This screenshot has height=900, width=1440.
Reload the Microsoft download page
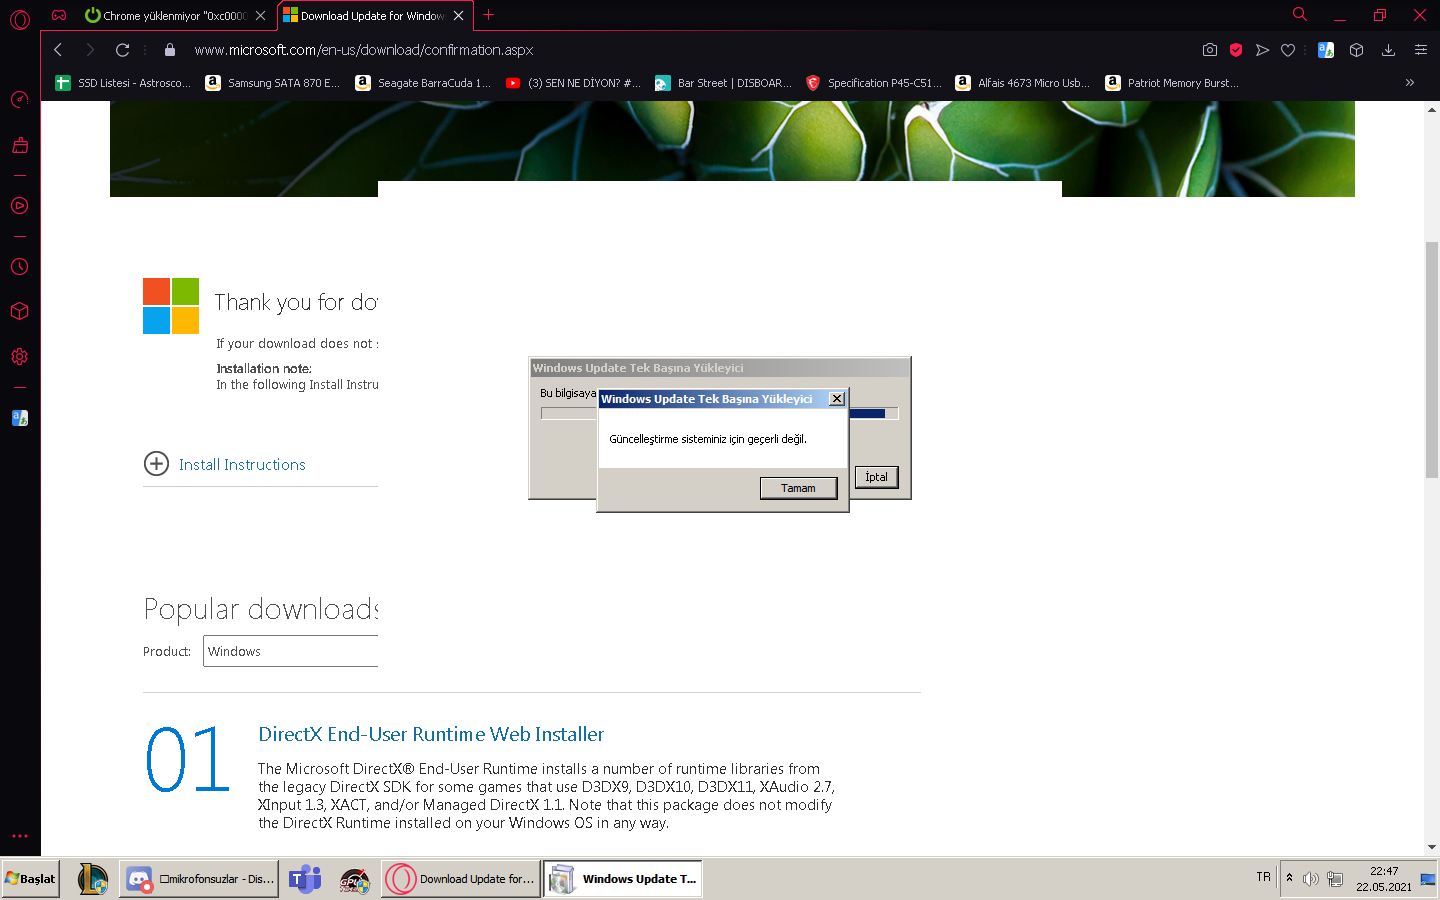pos(122,50)
